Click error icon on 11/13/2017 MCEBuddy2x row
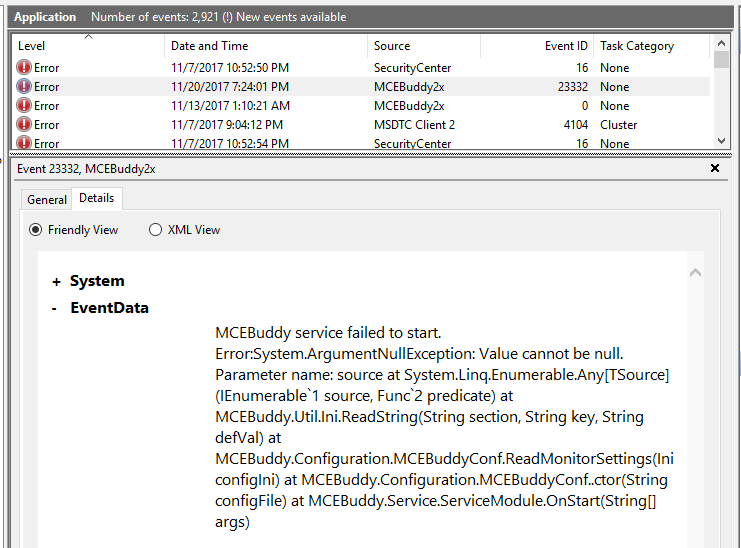 [x=24, y=106]
